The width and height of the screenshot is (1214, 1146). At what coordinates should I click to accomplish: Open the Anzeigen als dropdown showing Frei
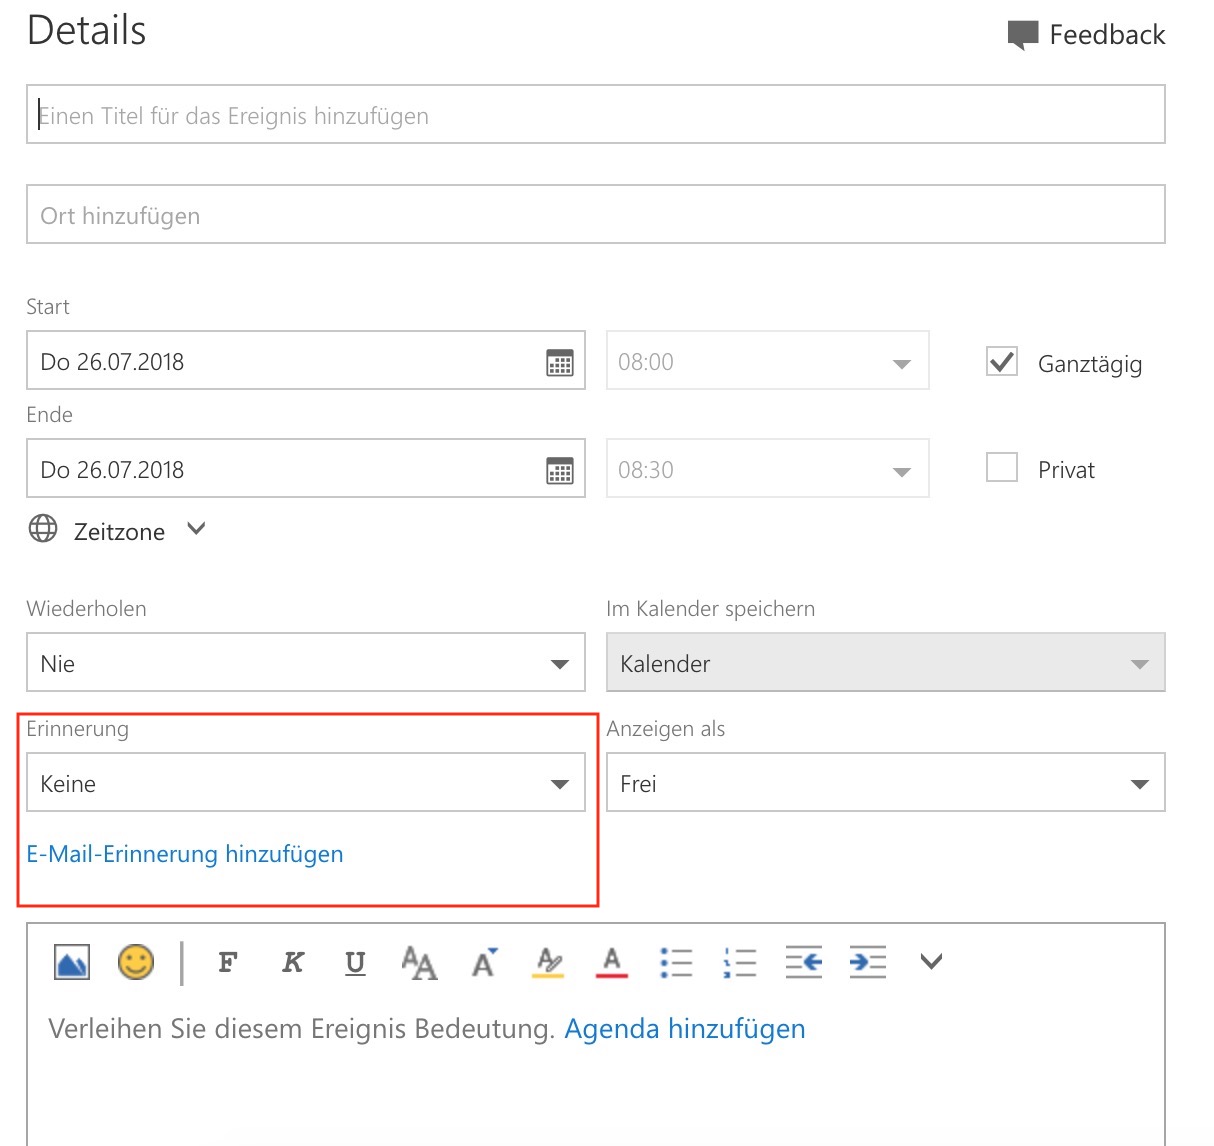point(885,783)
